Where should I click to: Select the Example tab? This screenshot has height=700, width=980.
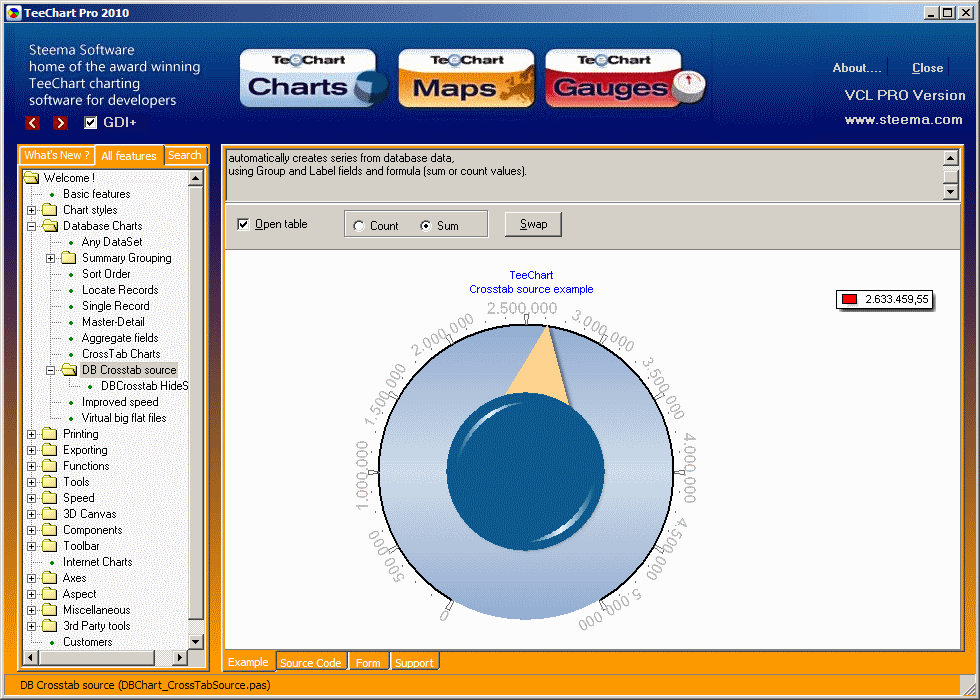248,662
